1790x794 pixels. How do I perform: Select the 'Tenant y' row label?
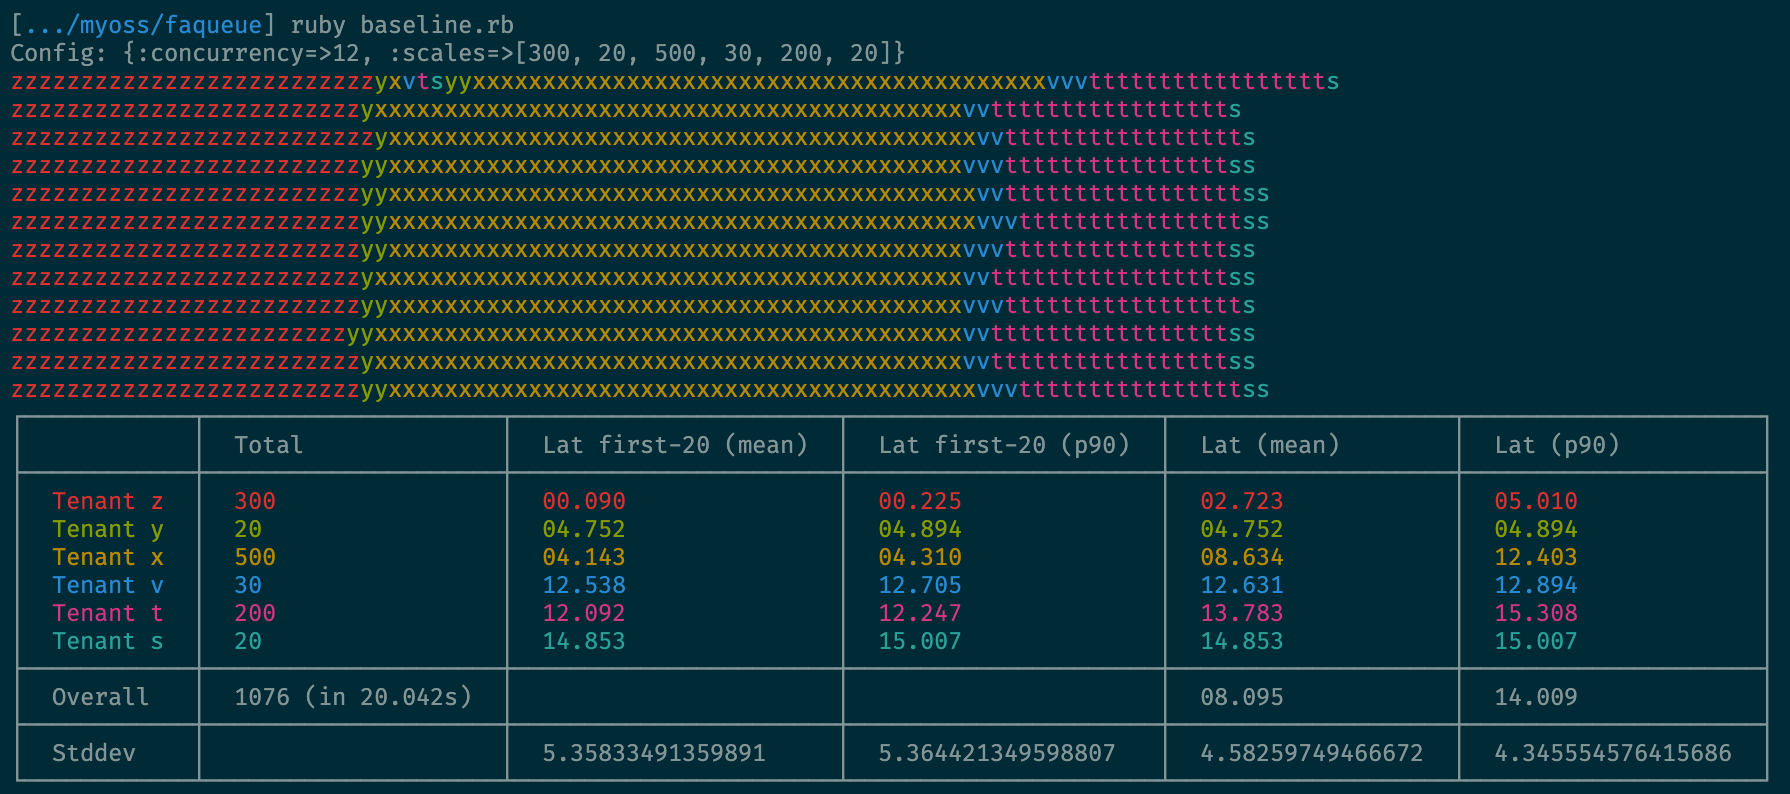[108, 529]
